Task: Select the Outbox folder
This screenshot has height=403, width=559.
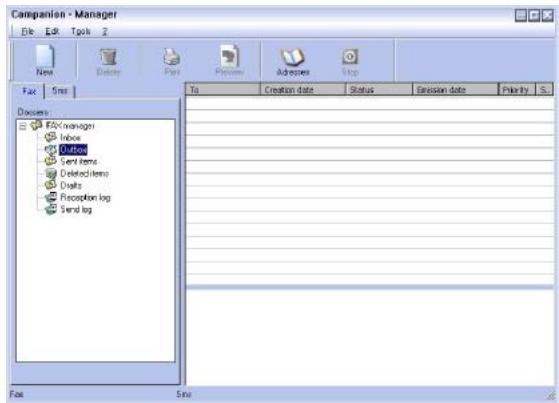Action: pyautogui.click(x=73, y=150)
